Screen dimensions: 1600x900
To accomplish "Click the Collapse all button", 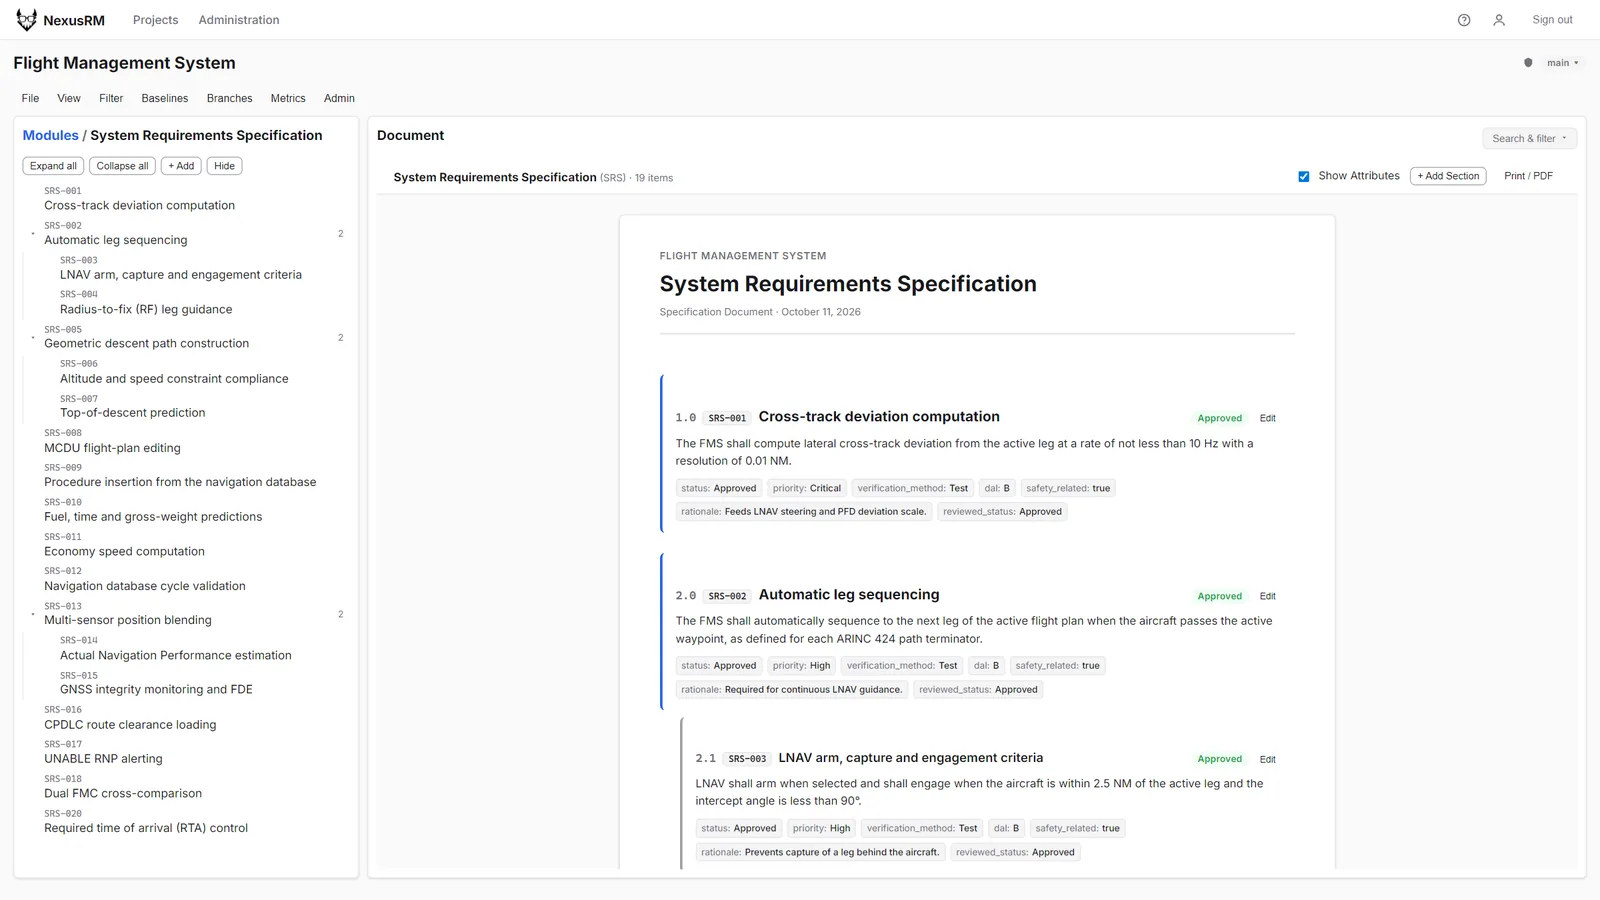I will coord(122,166).
